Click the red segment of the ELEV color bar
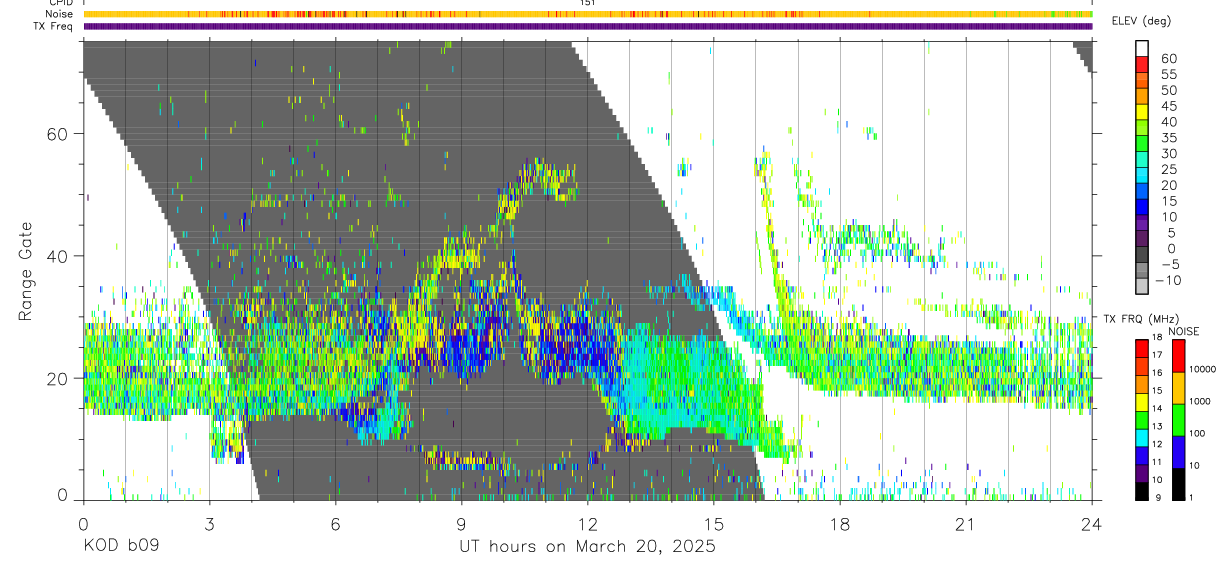 1142,65
